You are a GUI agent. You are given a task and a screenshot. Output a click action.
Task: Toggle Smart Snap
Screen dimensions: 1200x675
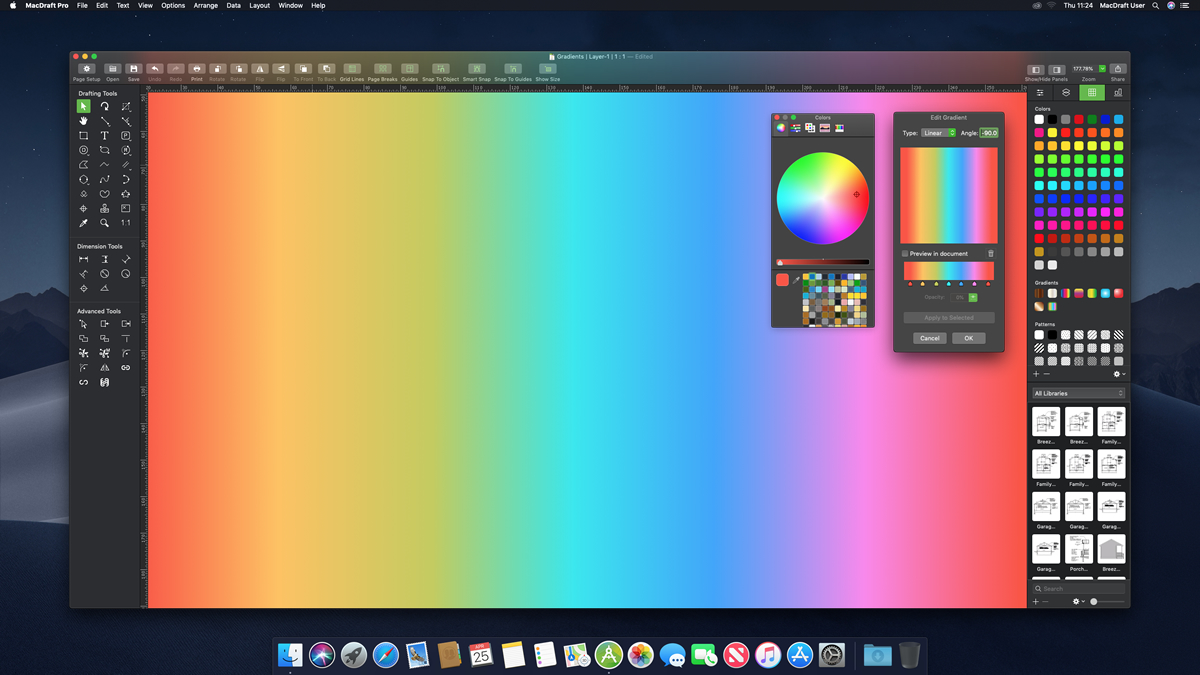(476, 69)
